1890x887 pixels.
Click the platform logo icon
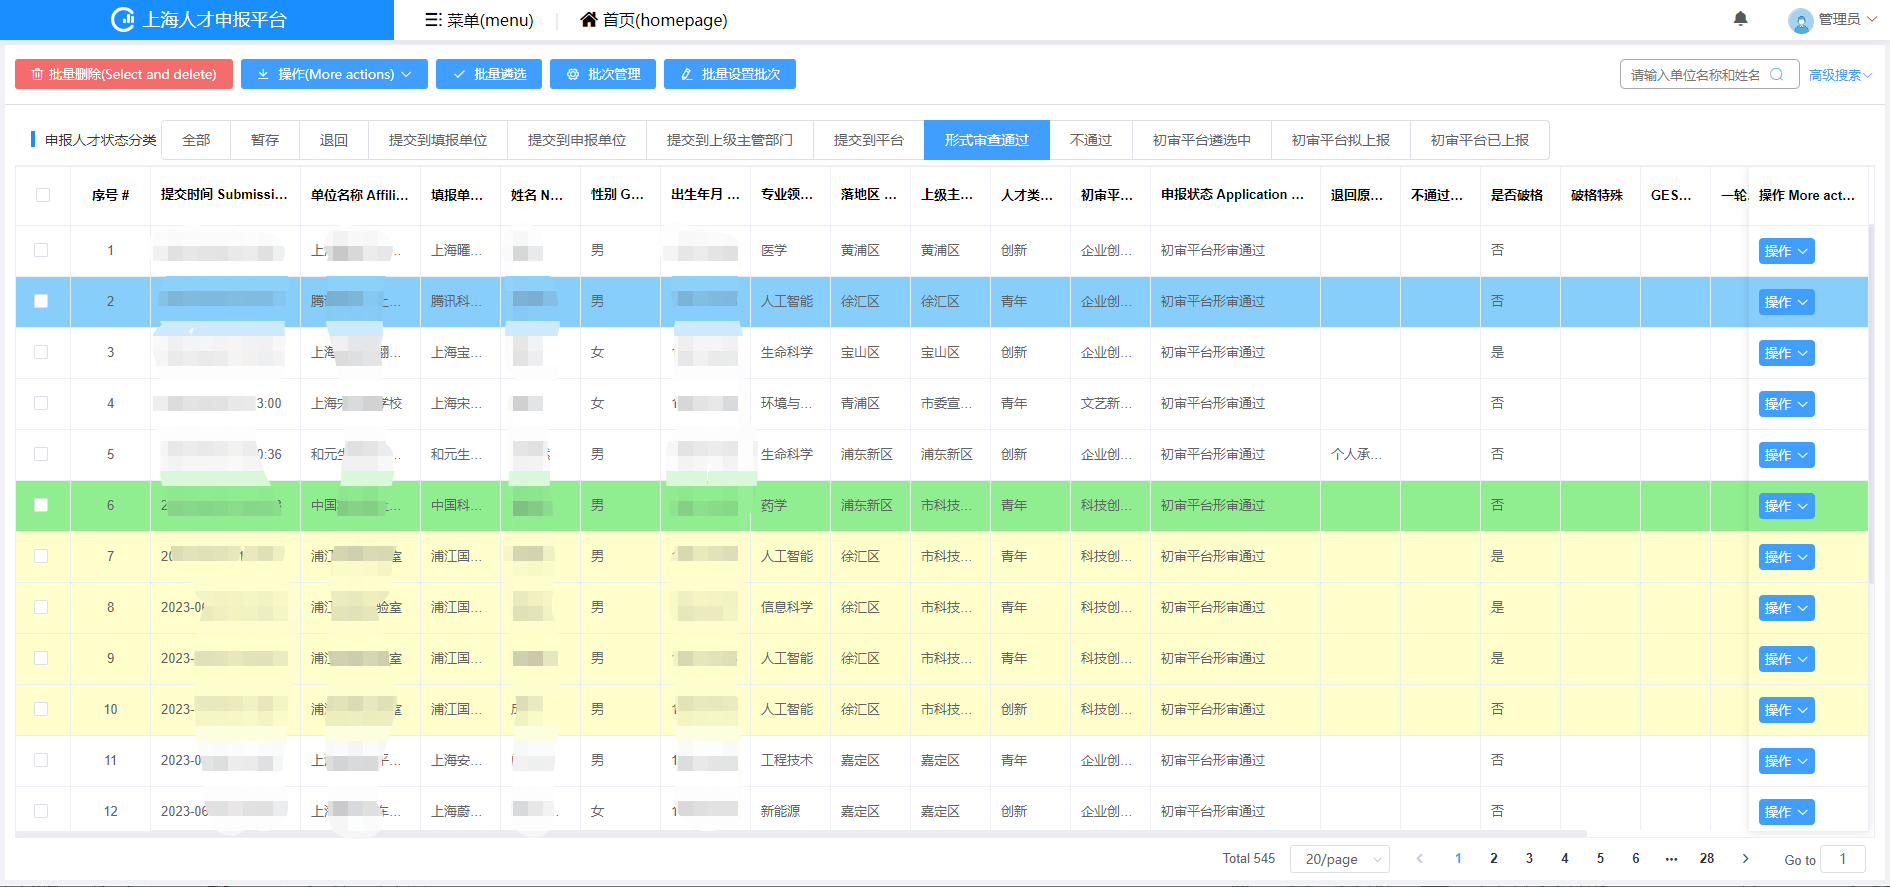122,19
